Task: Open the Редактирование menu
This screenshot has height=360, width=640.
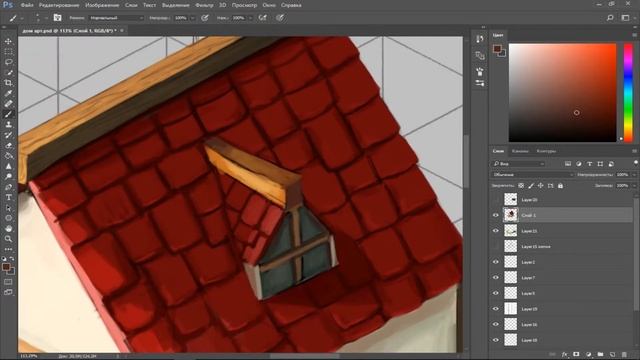Action: coord(59,5)
